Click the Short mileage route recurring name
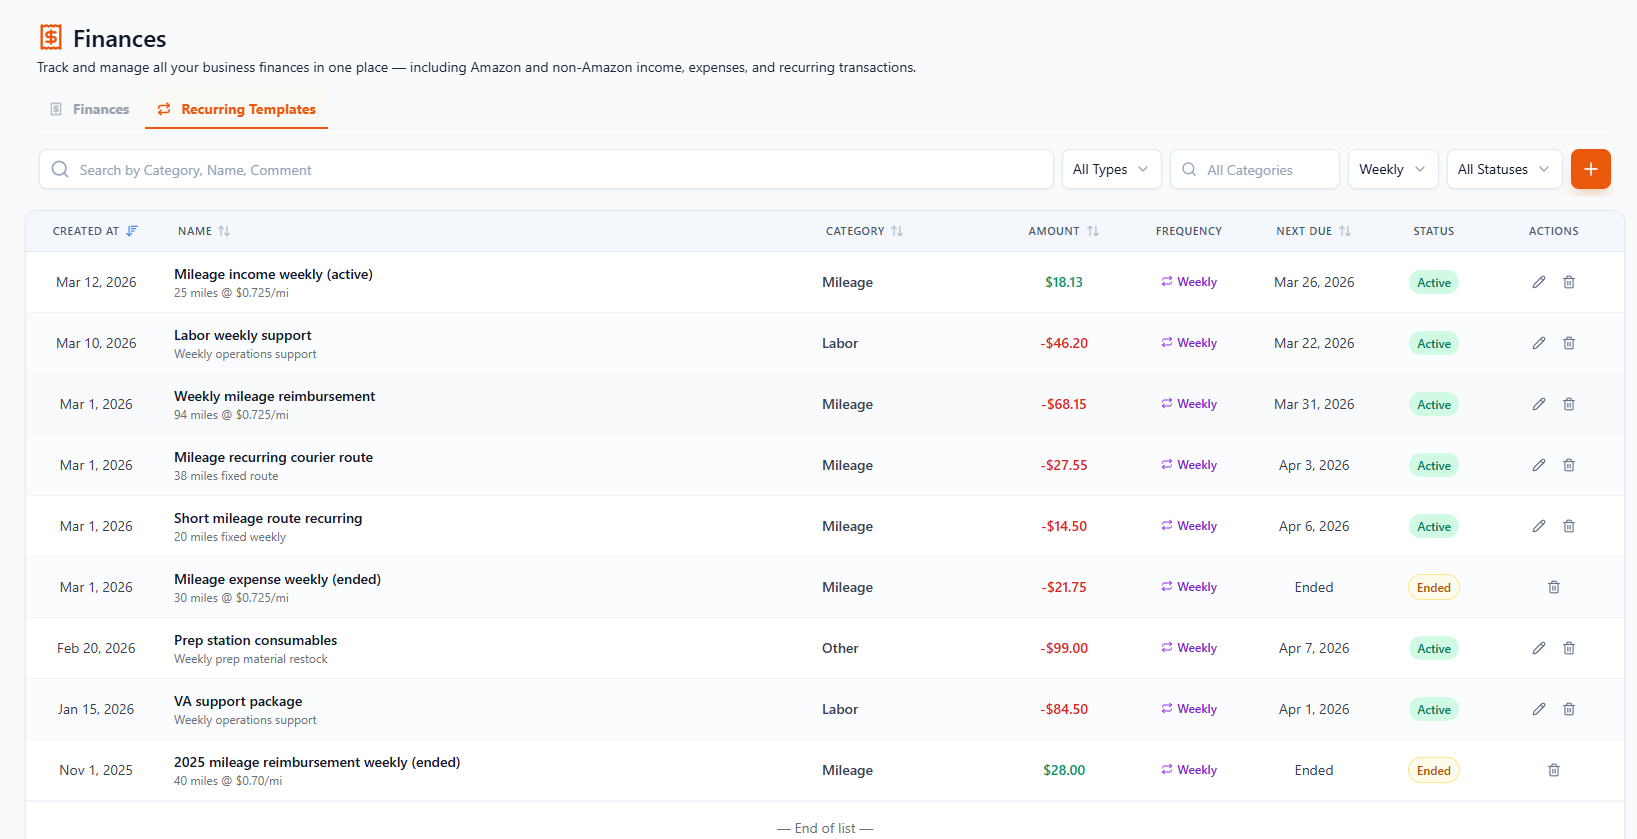Image resolution: width=1637 pixels, height=839 pixels. tap(268, 518)
